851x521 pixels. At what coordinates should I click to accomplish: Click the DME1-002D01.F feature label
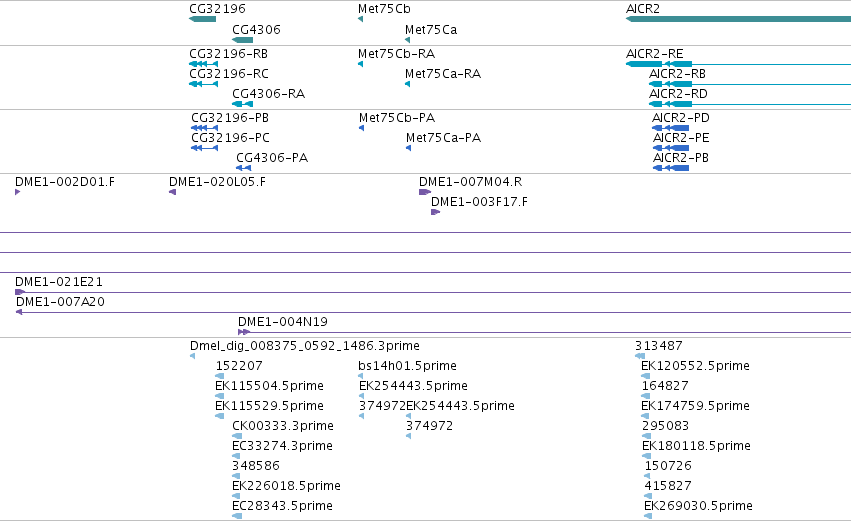[x=65, y=182]
